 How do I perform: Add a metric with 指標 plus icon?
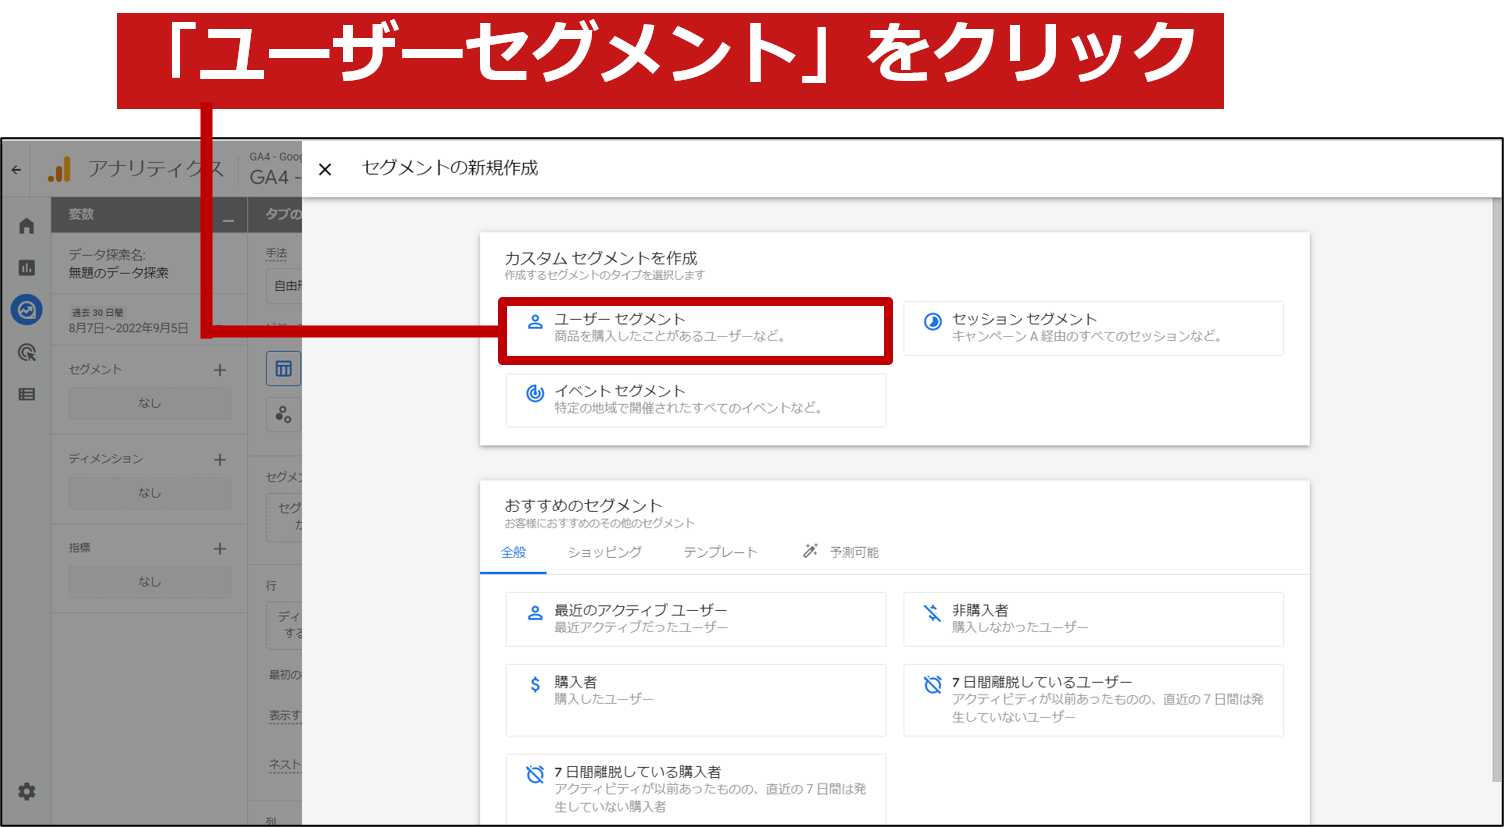coord(220,549)
